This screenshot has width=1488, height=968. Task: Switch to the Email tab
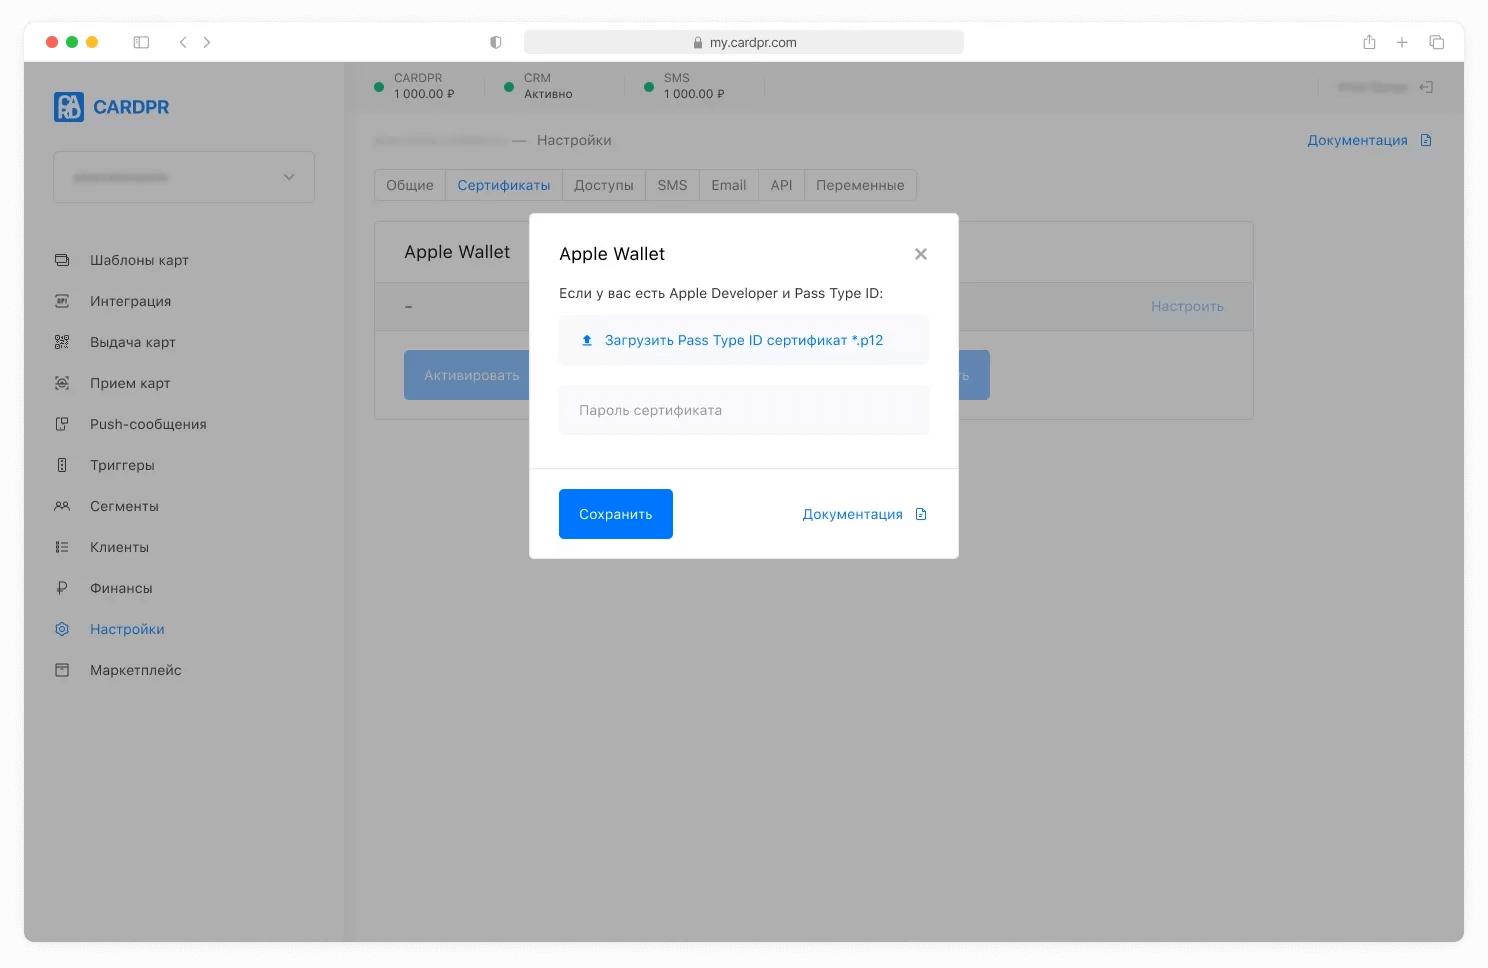[729, 185]
